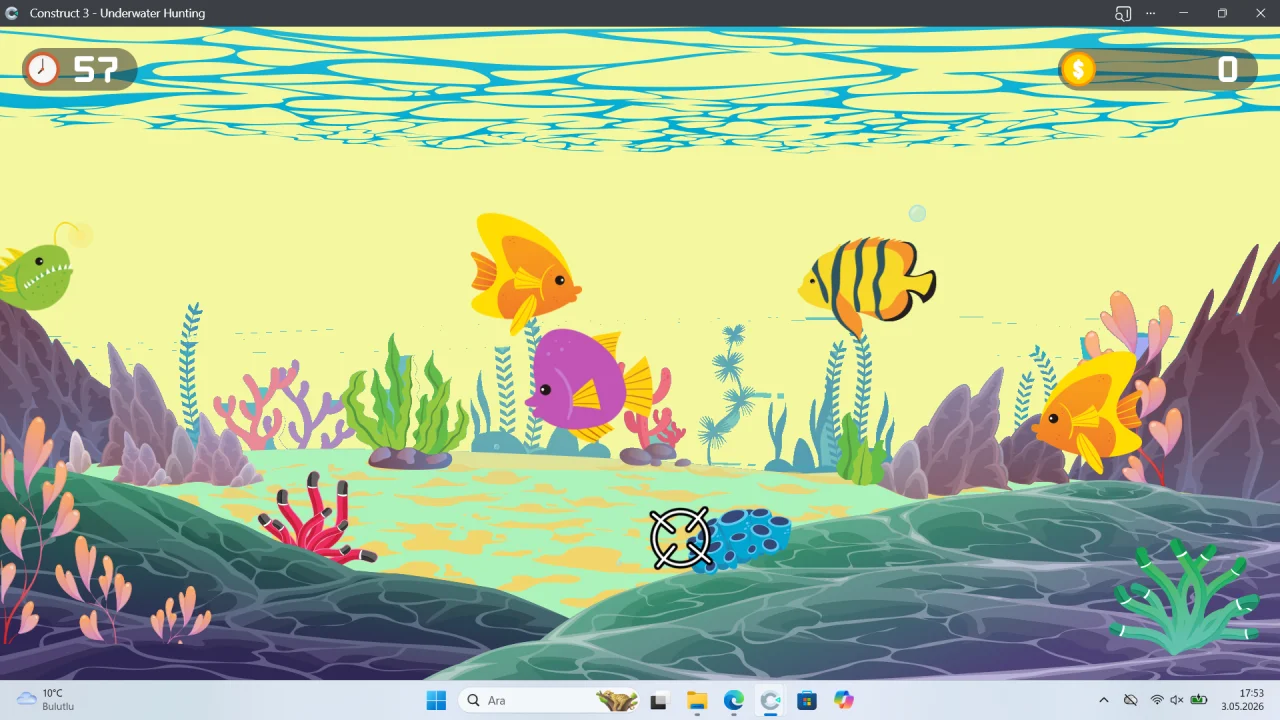Image resolution: width=1280 pixels, height=720 pixels.
Task: Click the red timer clock icon
Action: (42, 69)
